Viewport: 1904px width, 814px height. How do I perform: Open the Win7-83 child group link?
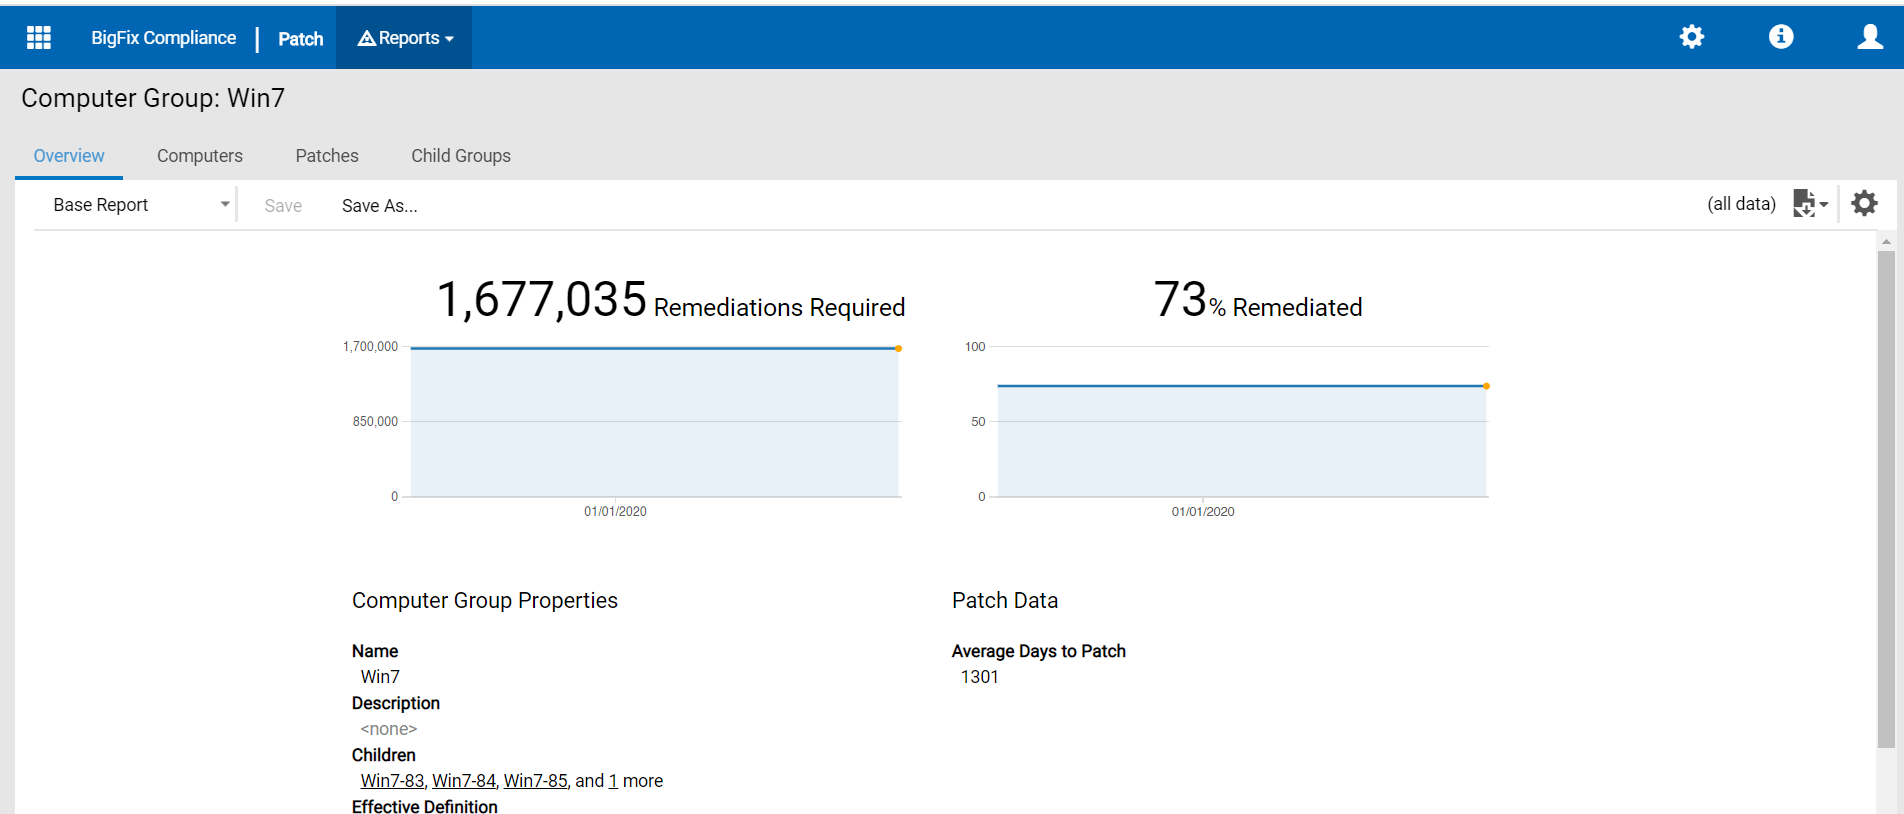[x=392, y=781]
